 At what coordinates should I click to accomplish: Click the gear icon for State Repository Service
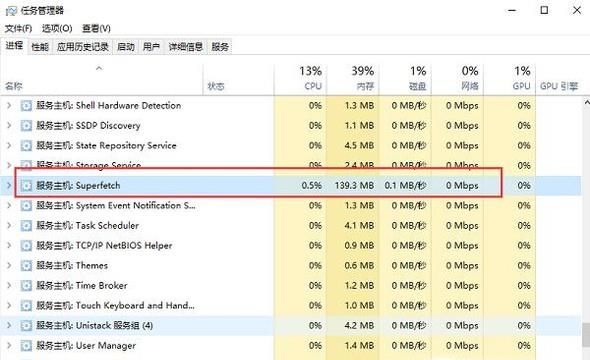26,146
